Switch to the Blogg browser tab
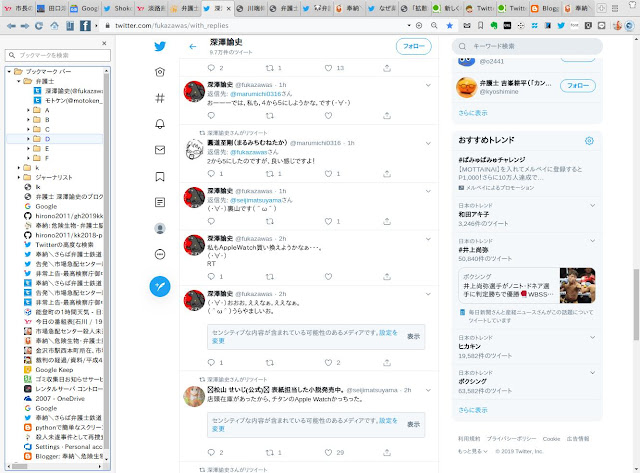This screenshot has height=473, width=640. point(546,8)
